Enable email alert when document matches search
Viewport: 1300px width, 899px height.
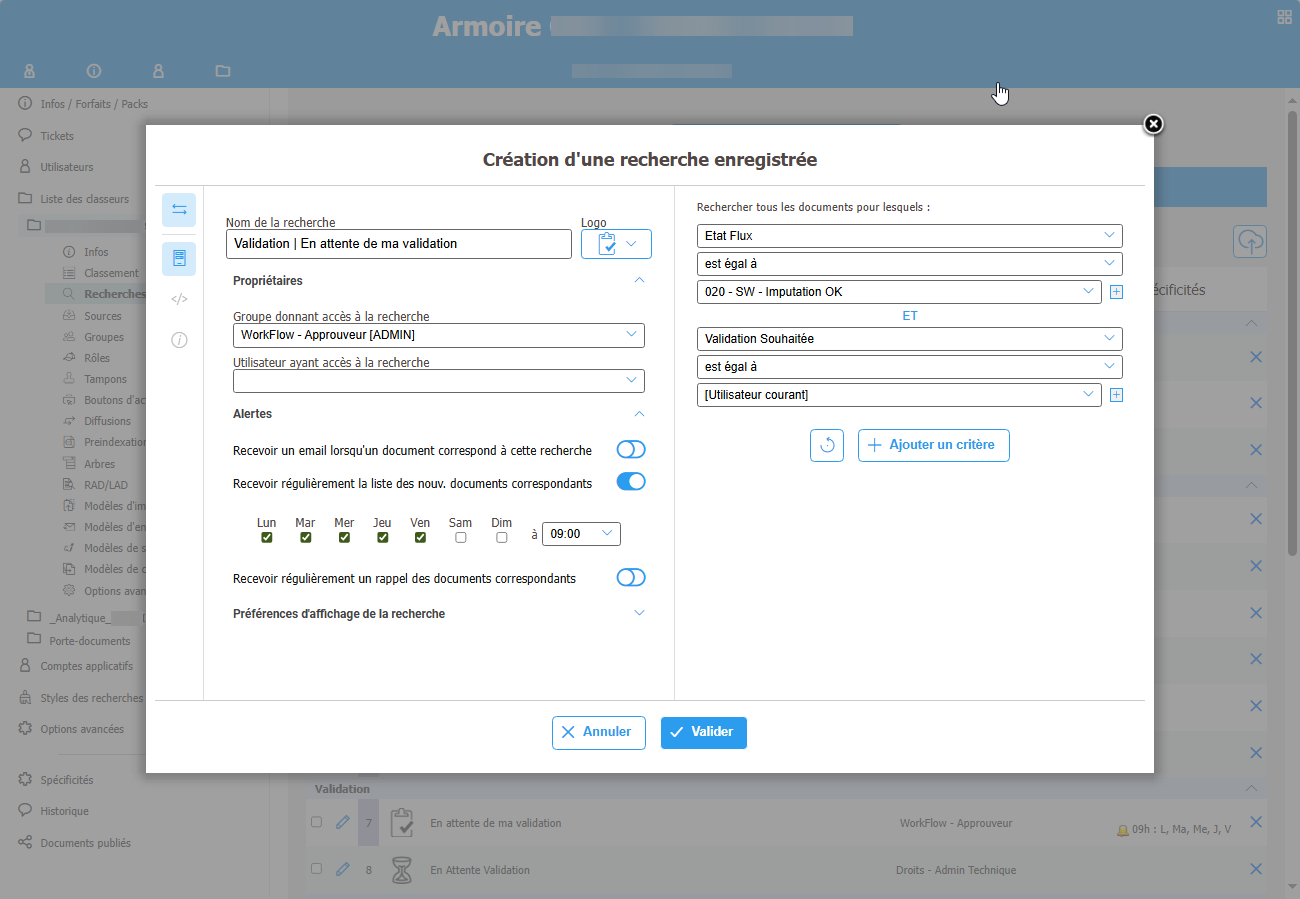[x=631, y=450]
